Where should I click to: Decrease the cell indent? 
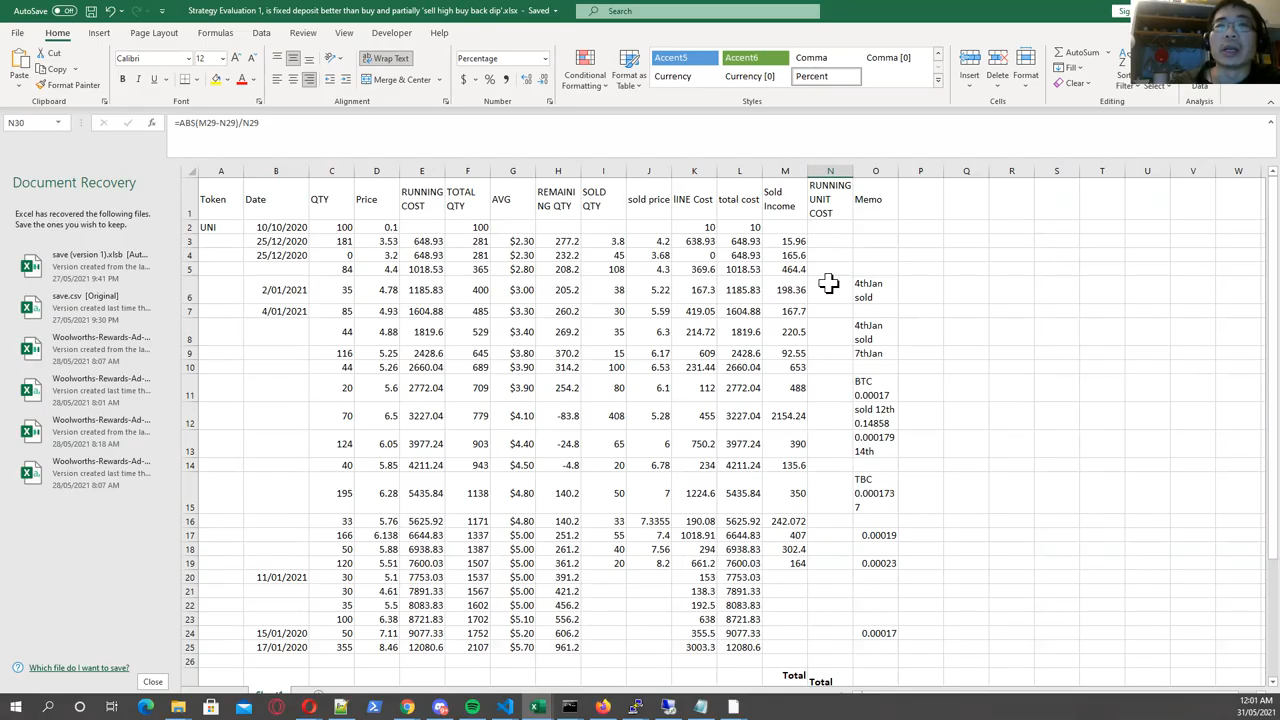pos(330,79)
